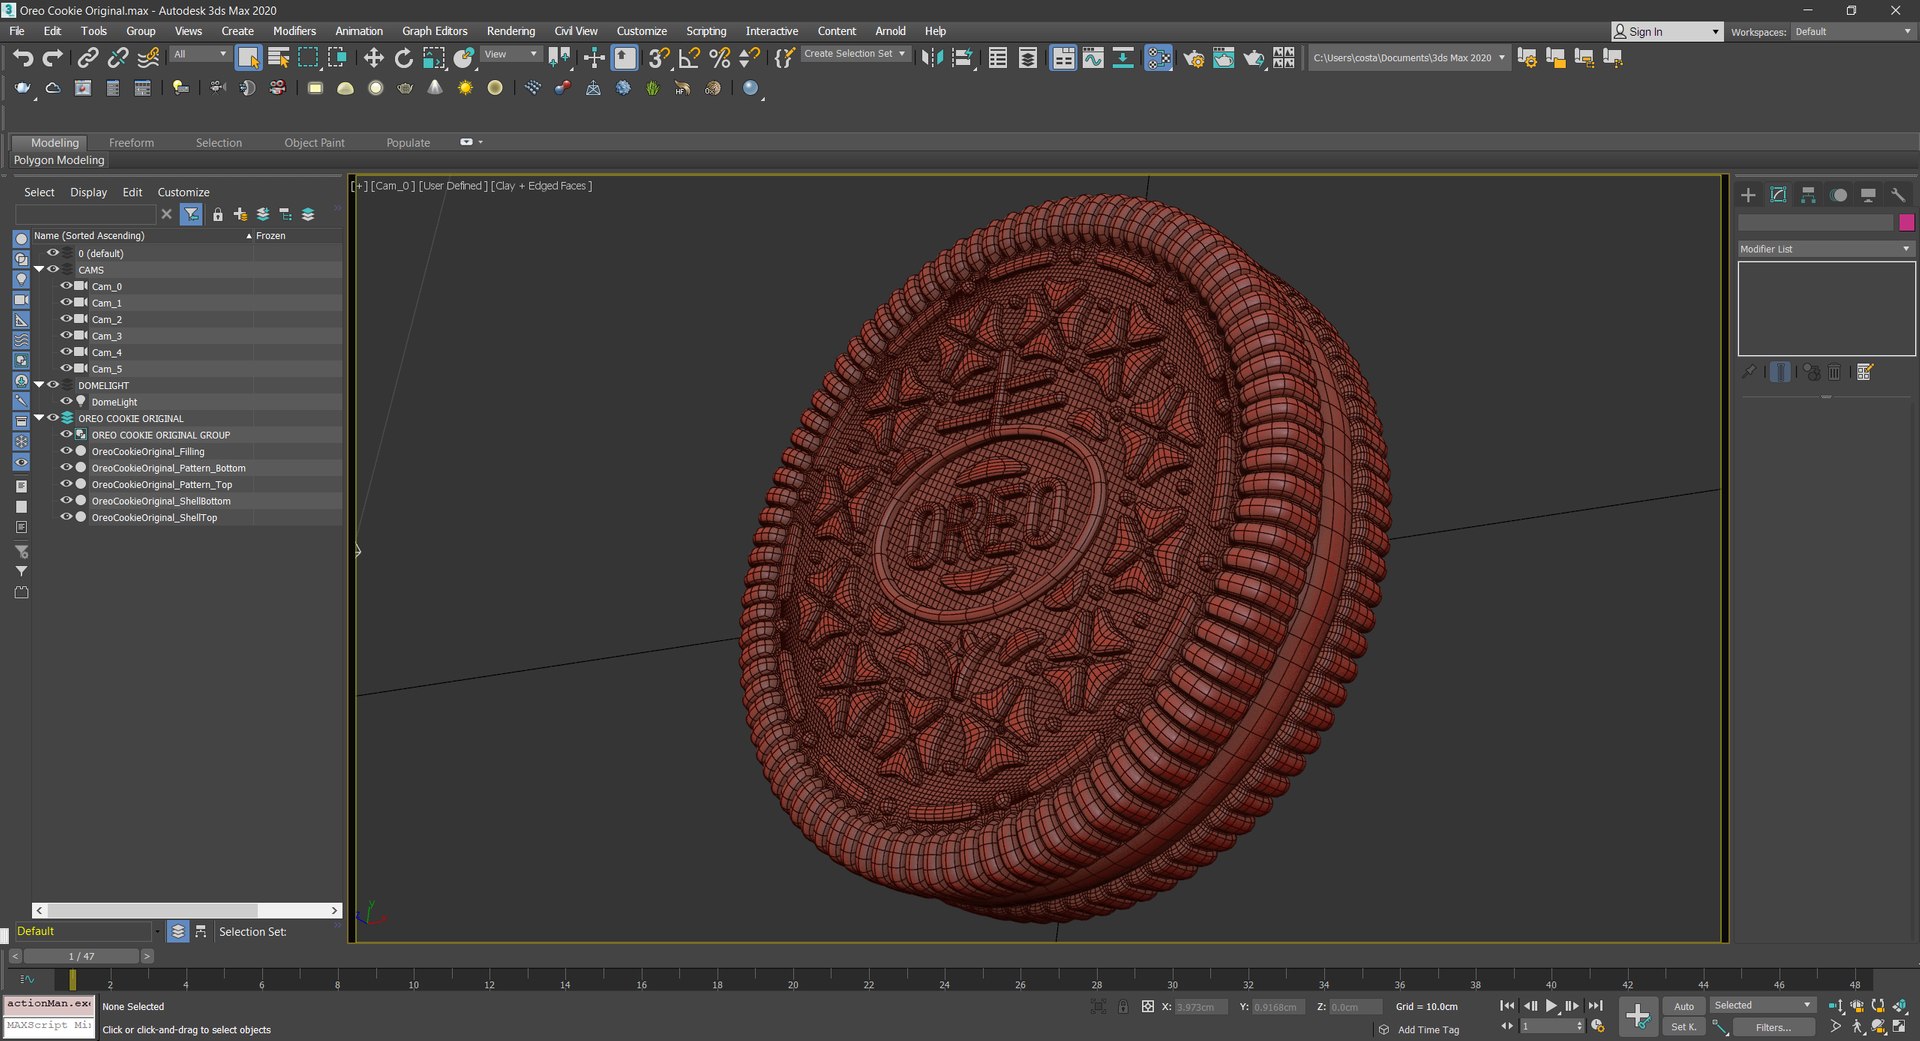This screenshot has width=1920, height=1041.
Task: Open Customize in Scene Explorer
Action: 183,192
